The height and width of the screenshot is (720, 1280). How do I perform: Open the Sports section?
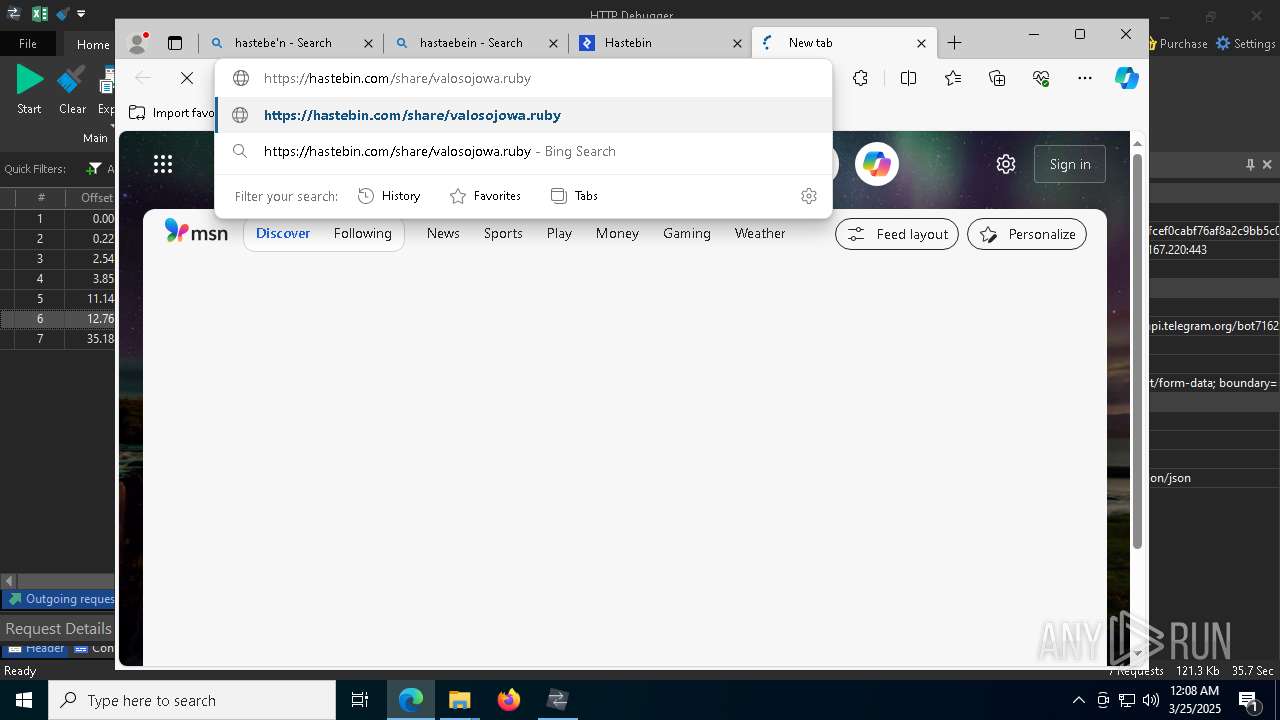click(503, 233)
